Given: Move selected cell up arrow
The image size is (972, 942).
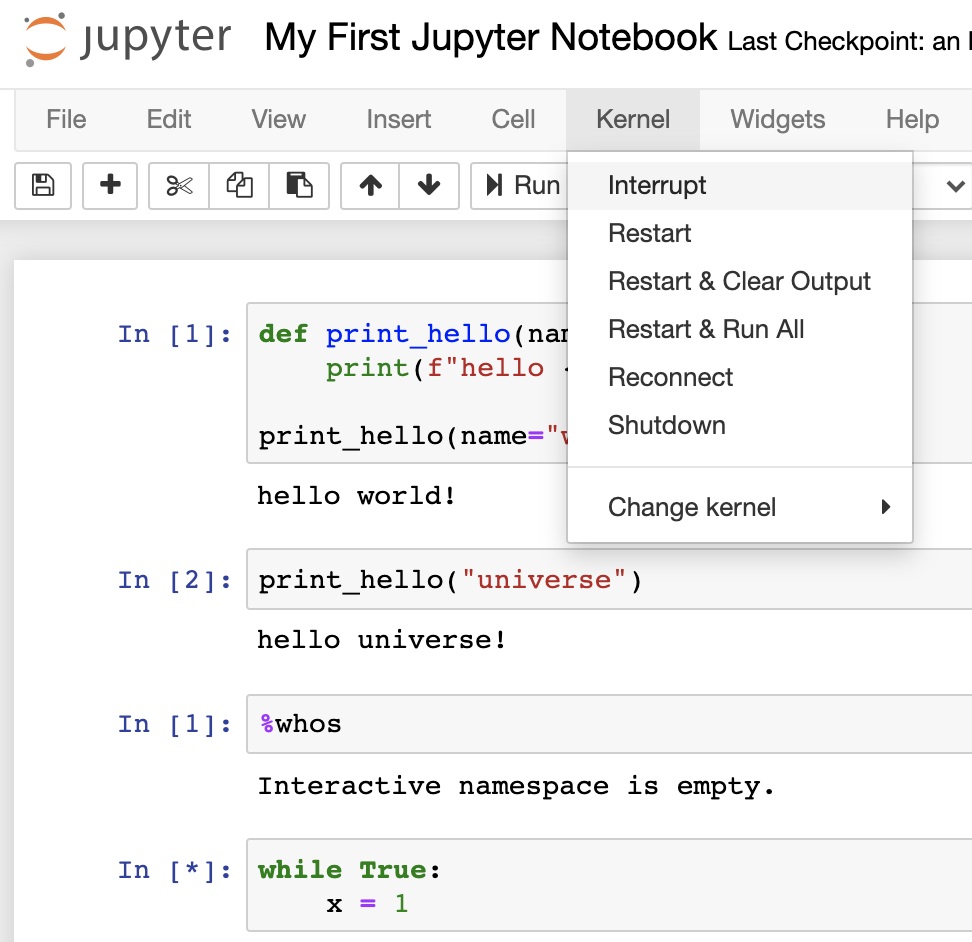Looking at the screenshot, I should 370,185.
